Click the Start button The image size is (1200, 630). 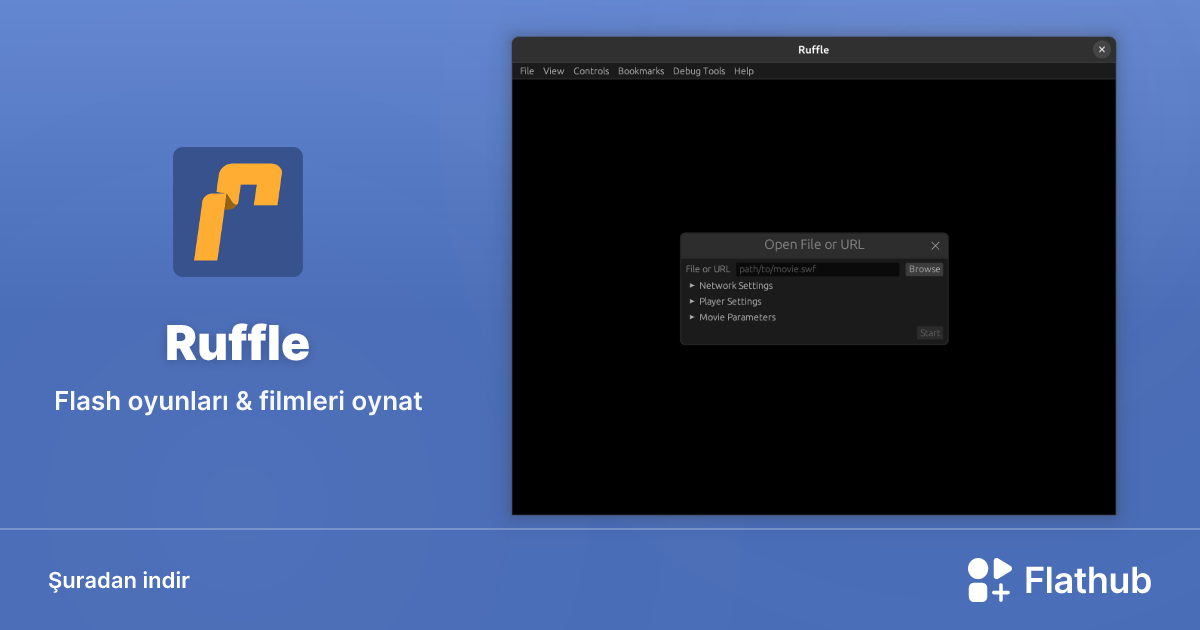tap(929, 333)
